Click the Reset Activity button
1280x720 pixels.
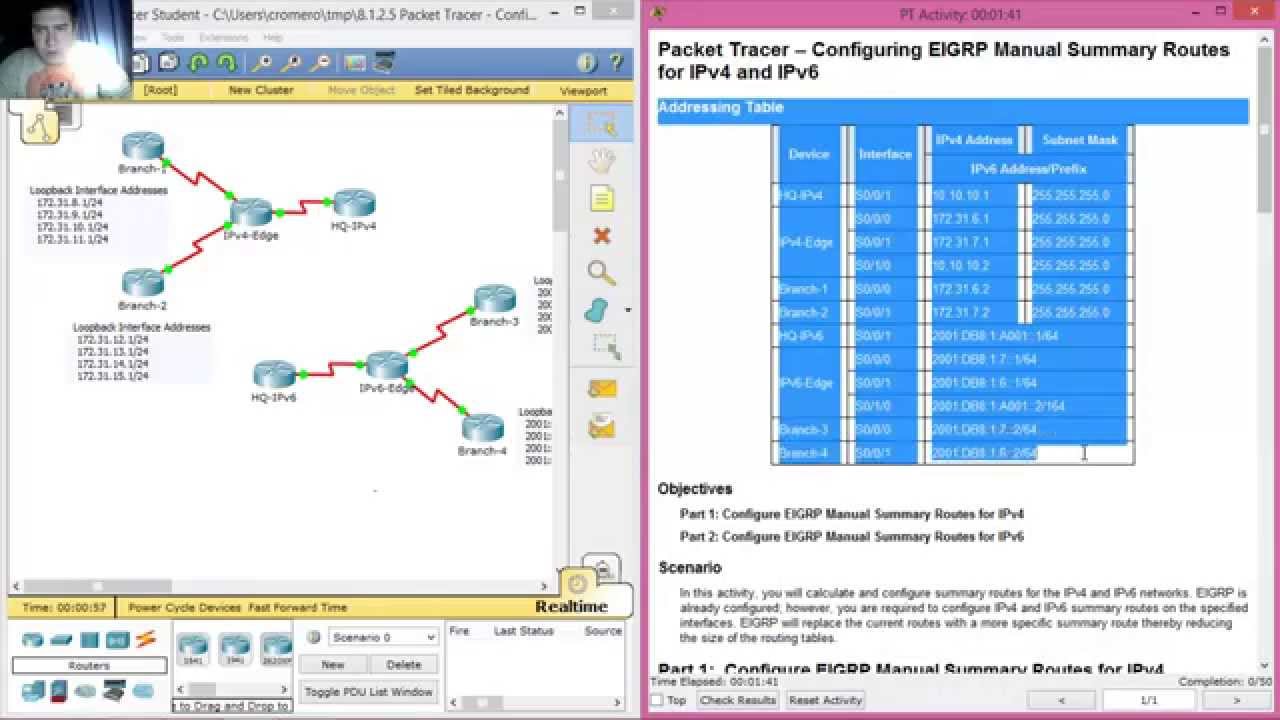[x=826, y=700]
